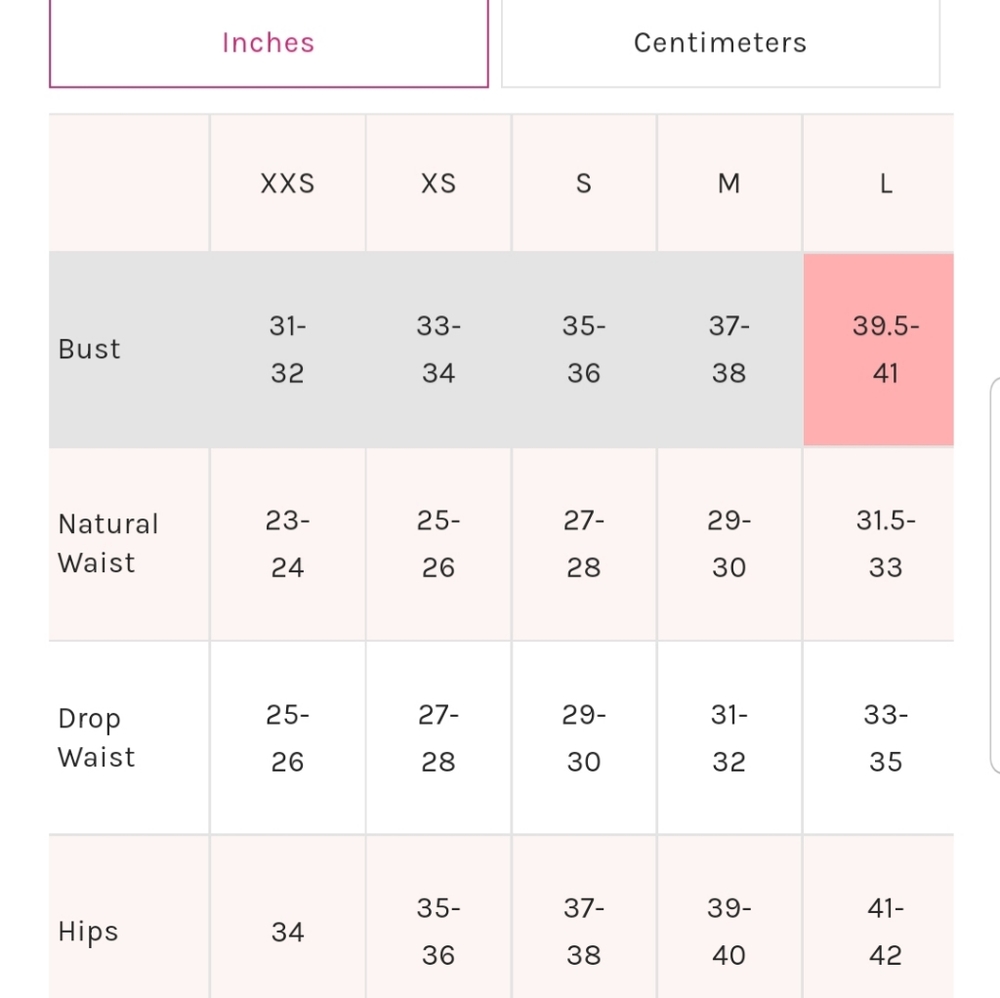Click the Natural Waist row label
The height and width of the screenshot is (998, 1000).
(x=108, y=543)
